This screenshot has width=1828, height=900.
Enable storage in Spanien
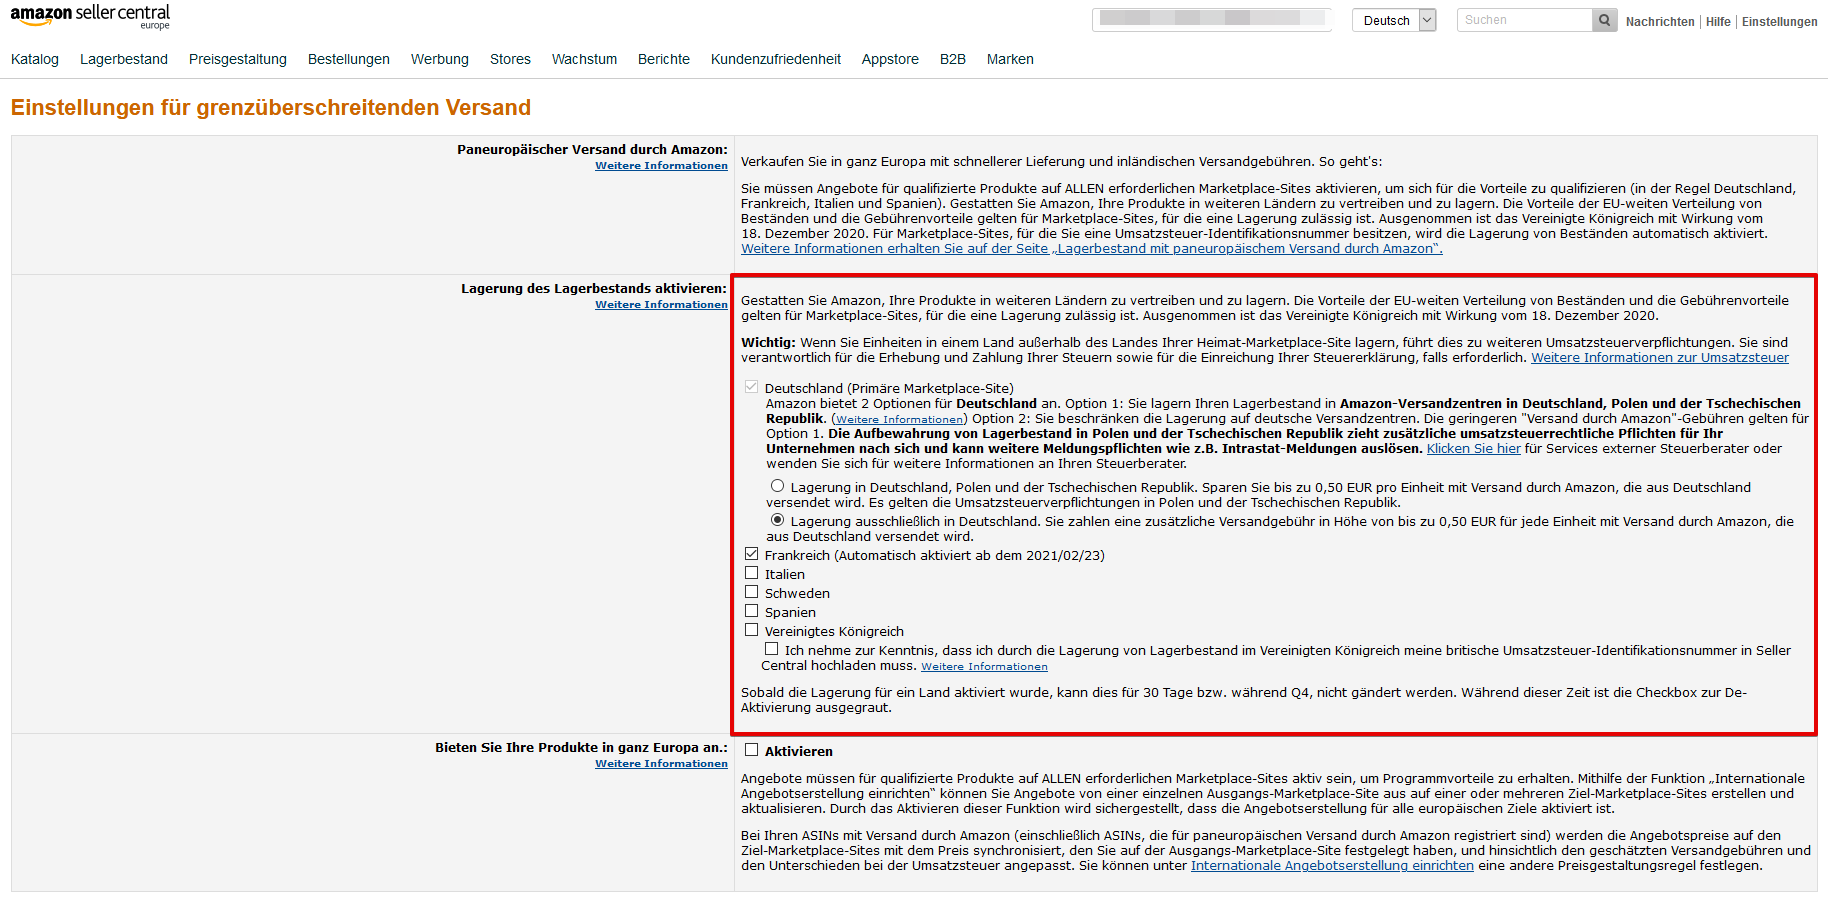(x=752, y=610)
